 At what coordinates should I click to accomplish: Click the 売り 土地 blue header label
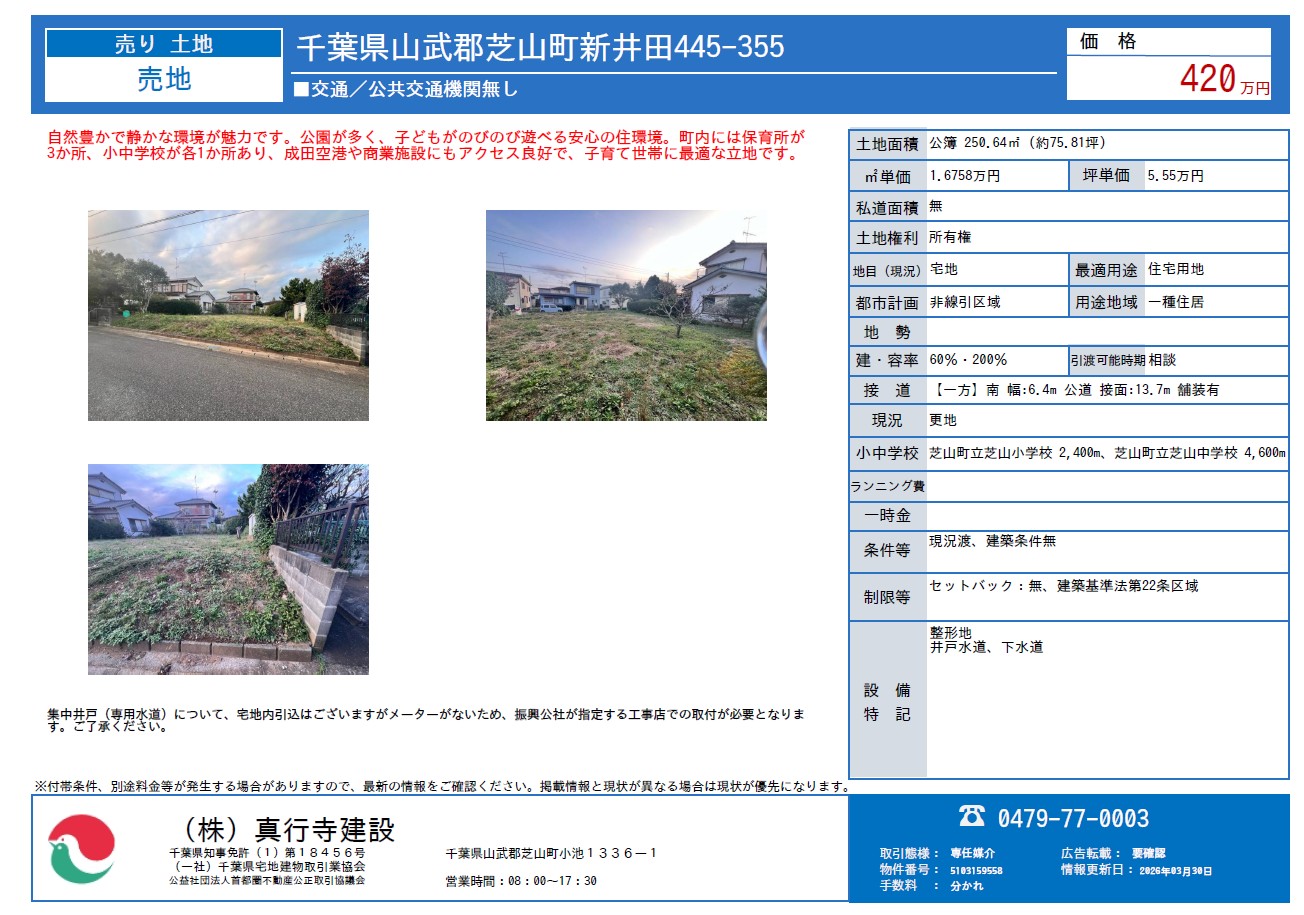164,44
